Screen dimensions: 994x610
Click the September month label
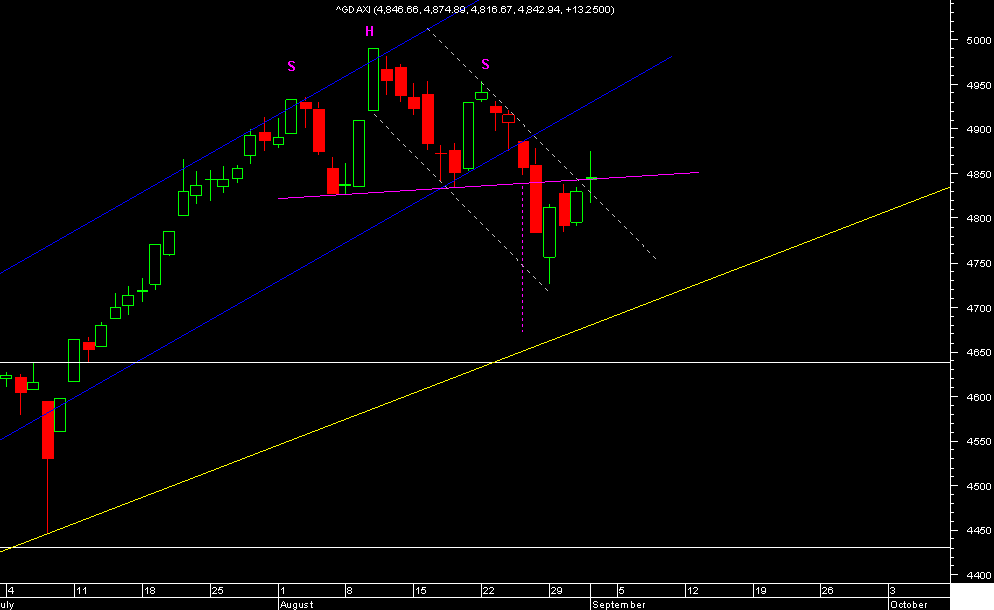pos(619,604)
